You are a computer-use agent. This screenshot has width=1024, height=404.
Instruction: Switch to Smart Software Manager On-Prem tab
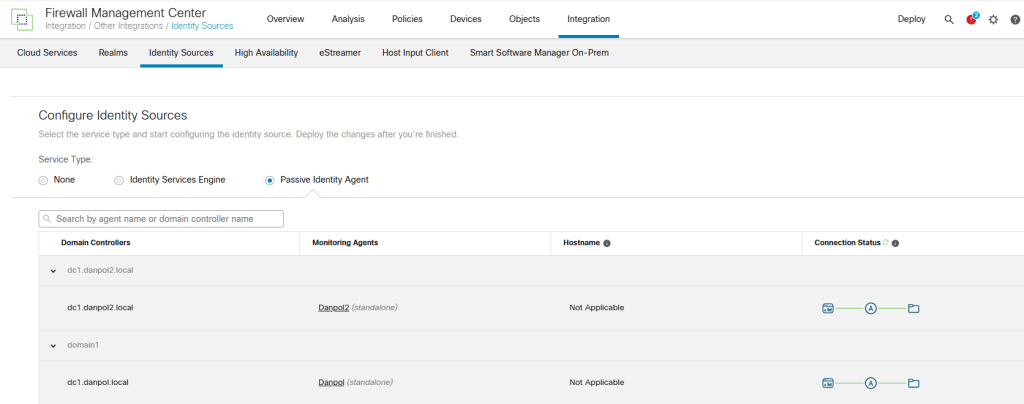point(539,53)
